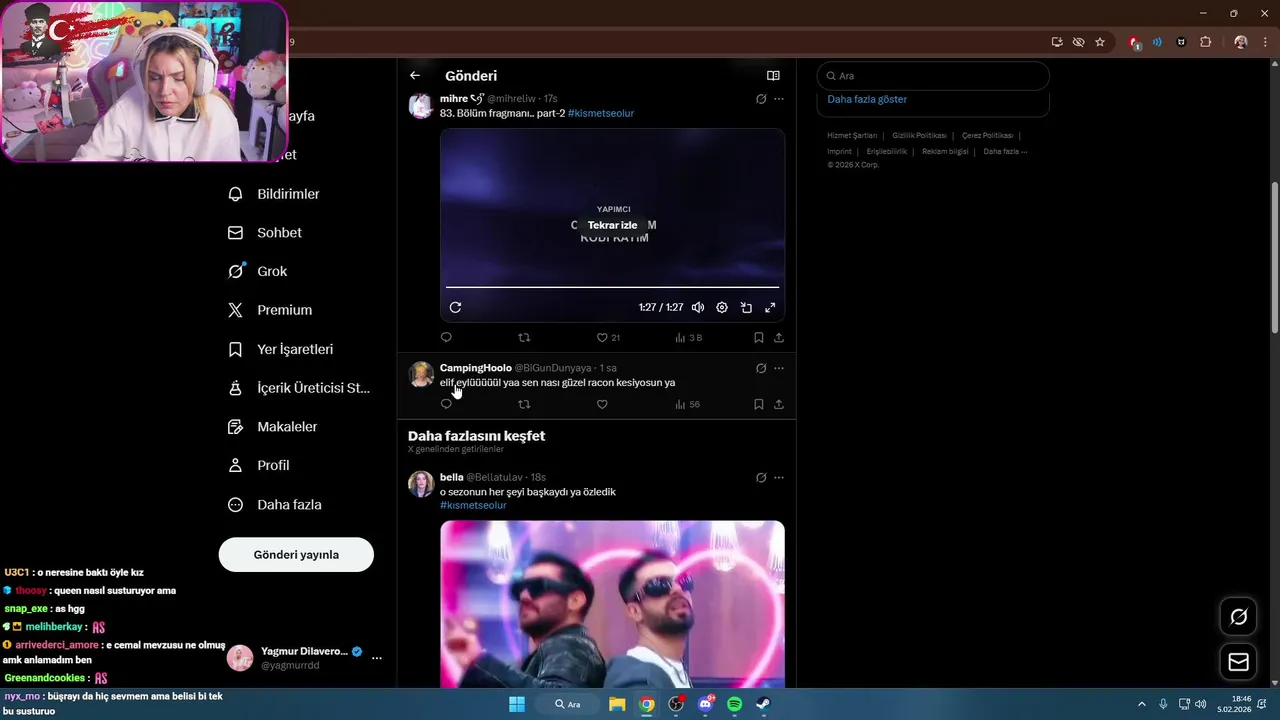Open Yer İşaretleri in sidebar
The height and width of the screenshot is (720, 1280).
click(280, 349)
